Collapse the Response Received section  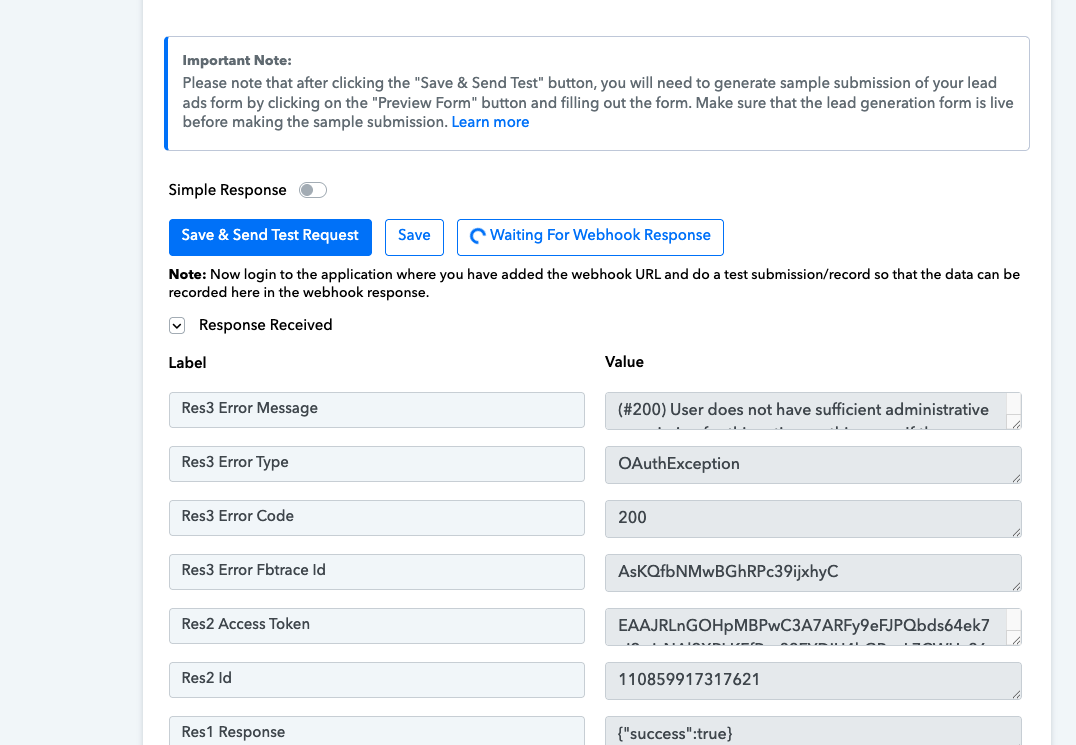[177, 325]
